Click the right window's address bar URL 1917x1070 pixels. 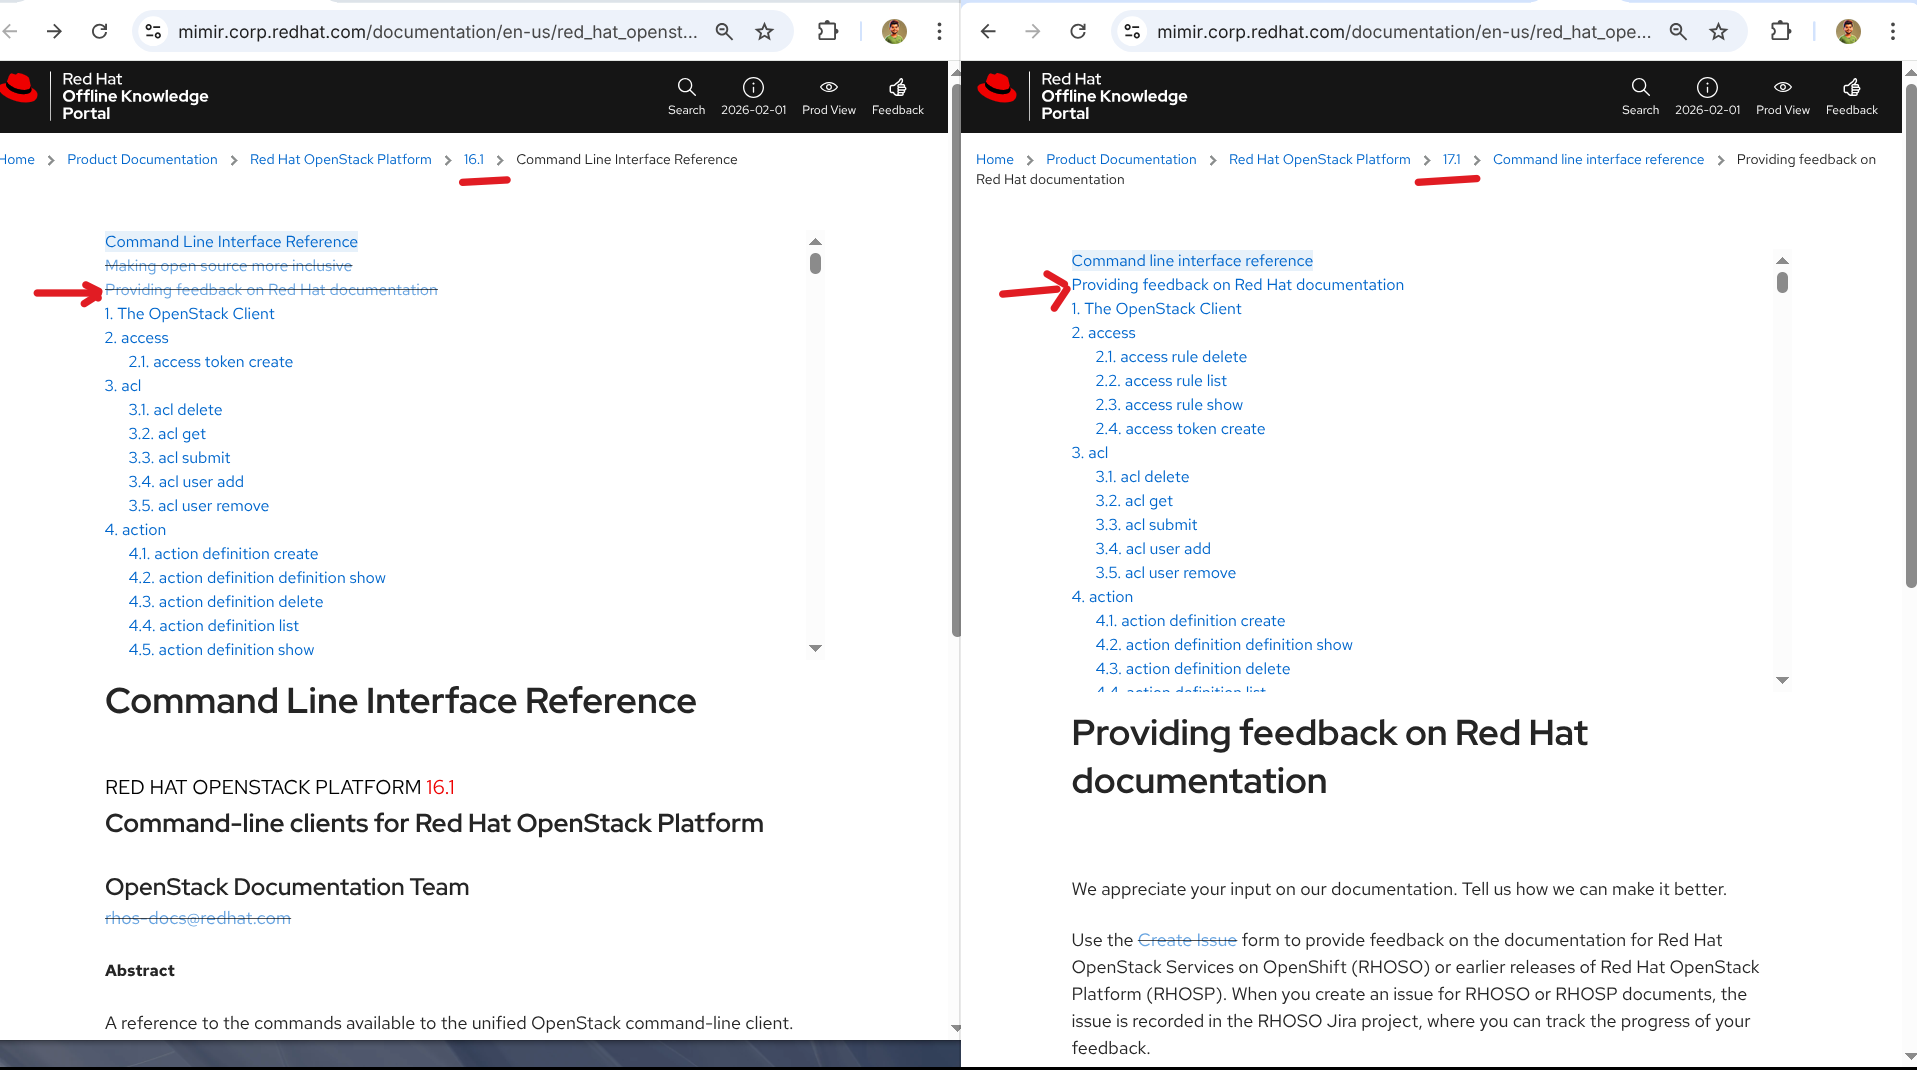click(x=1404, y=32)
